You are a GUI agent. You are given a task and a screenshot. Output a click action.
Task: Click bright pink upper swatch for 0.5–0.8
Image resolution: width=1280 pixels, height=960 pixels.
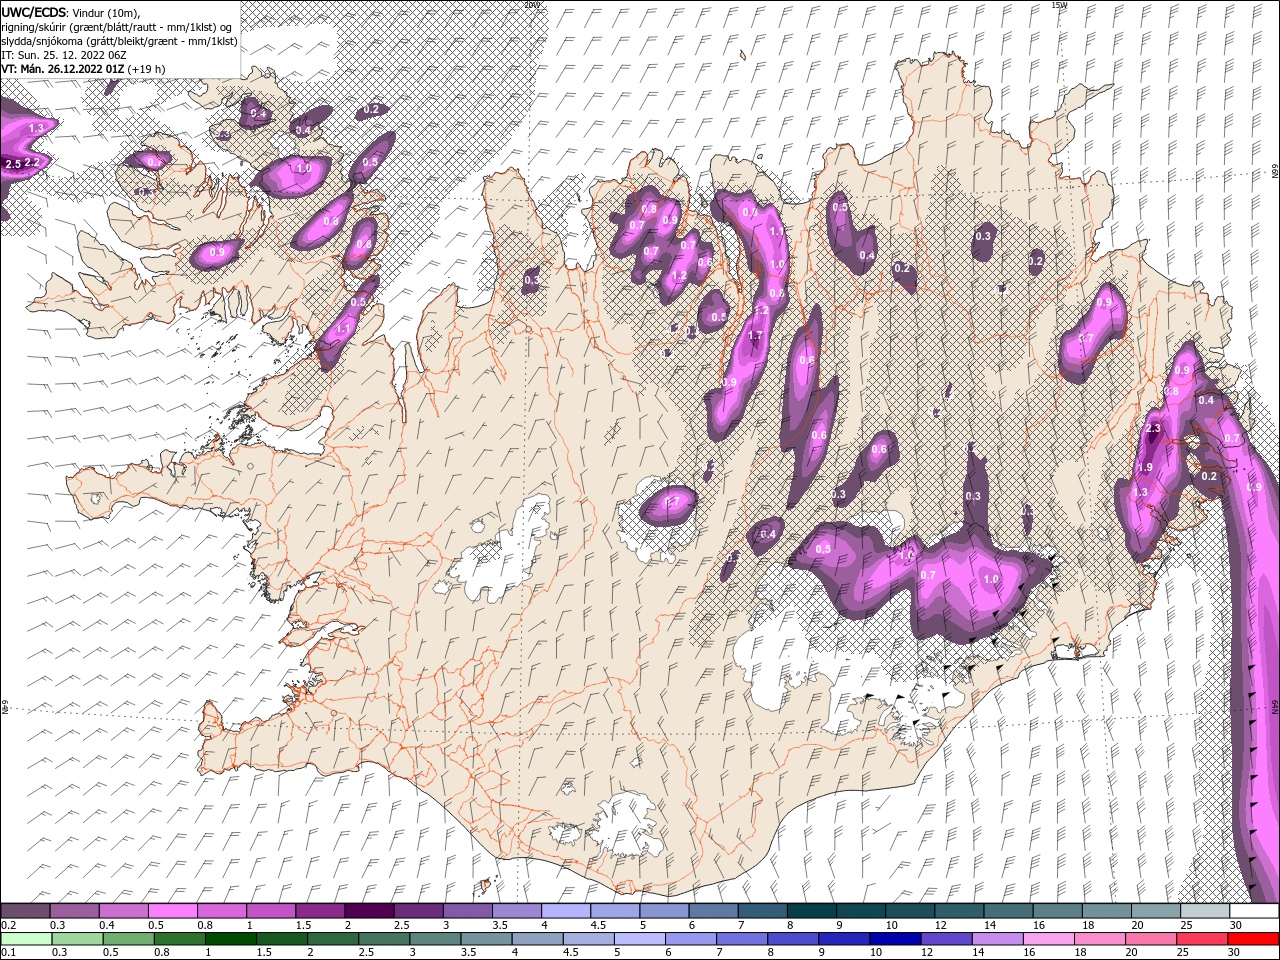pos(172,911)
